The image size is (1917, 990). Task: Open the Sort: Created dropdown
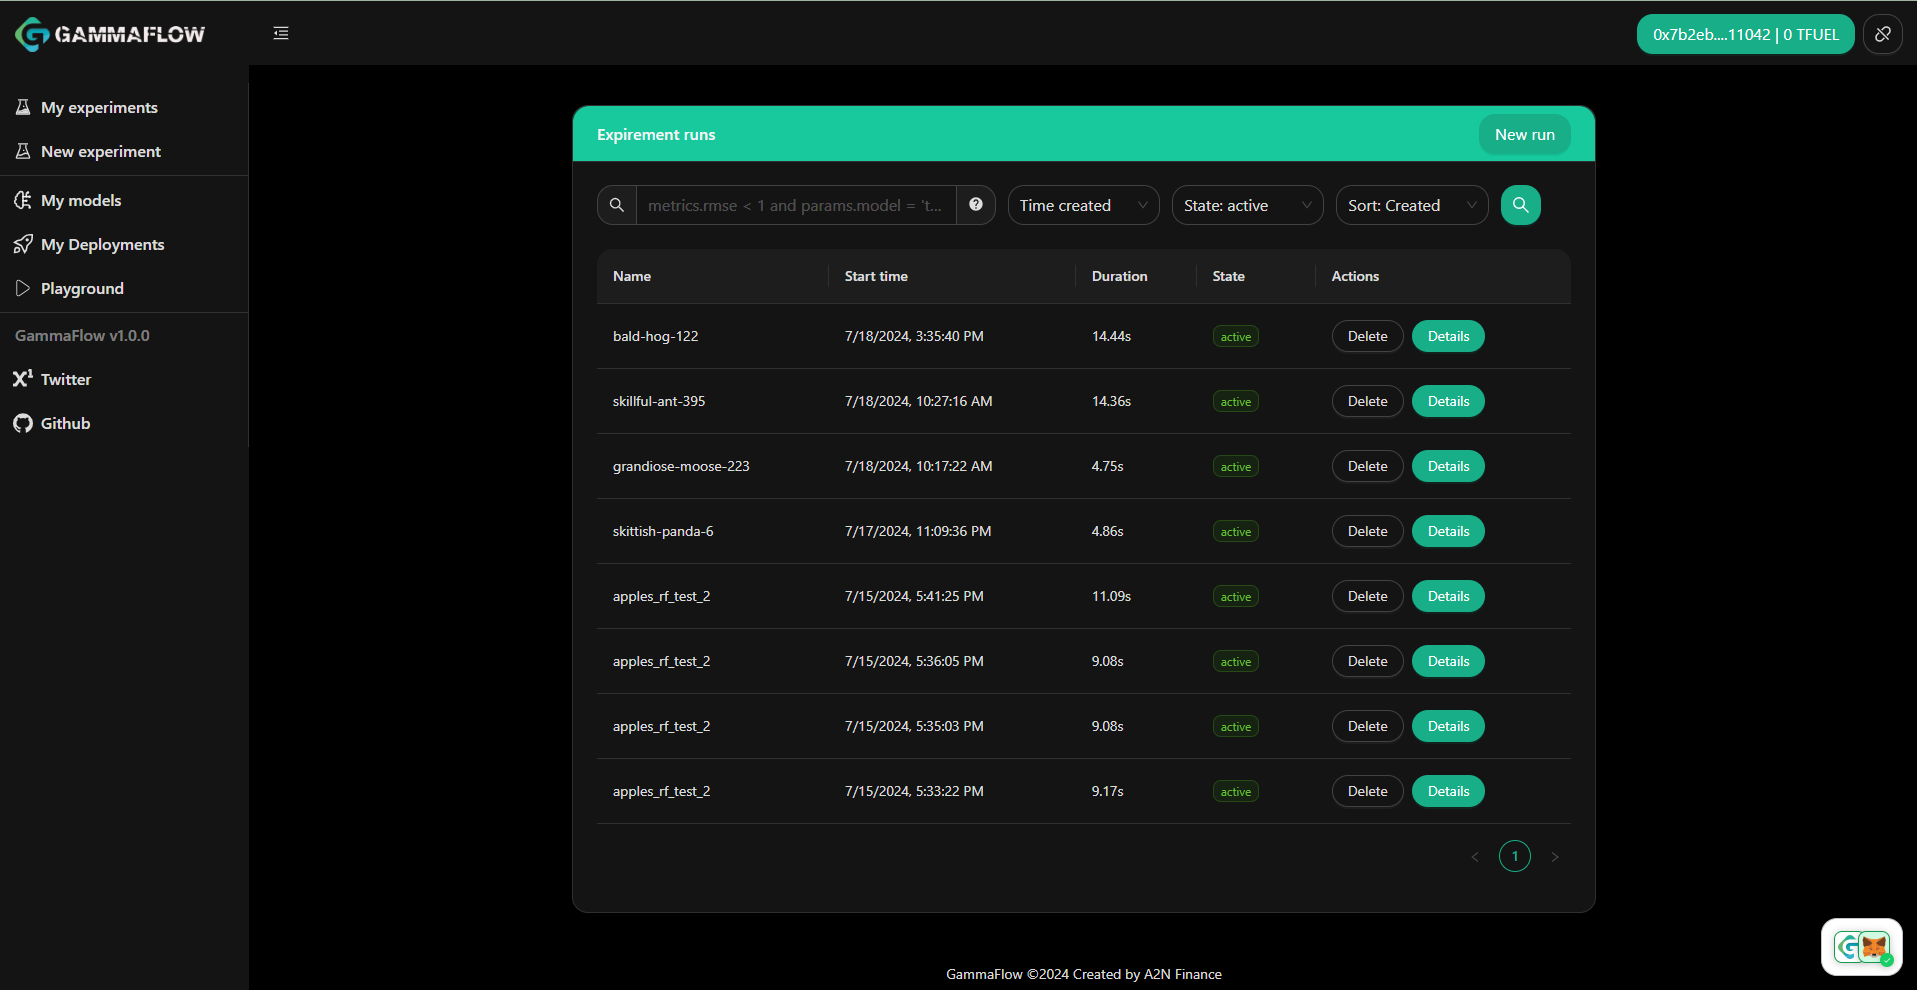pyautogui.click(x=1411, y=205)
